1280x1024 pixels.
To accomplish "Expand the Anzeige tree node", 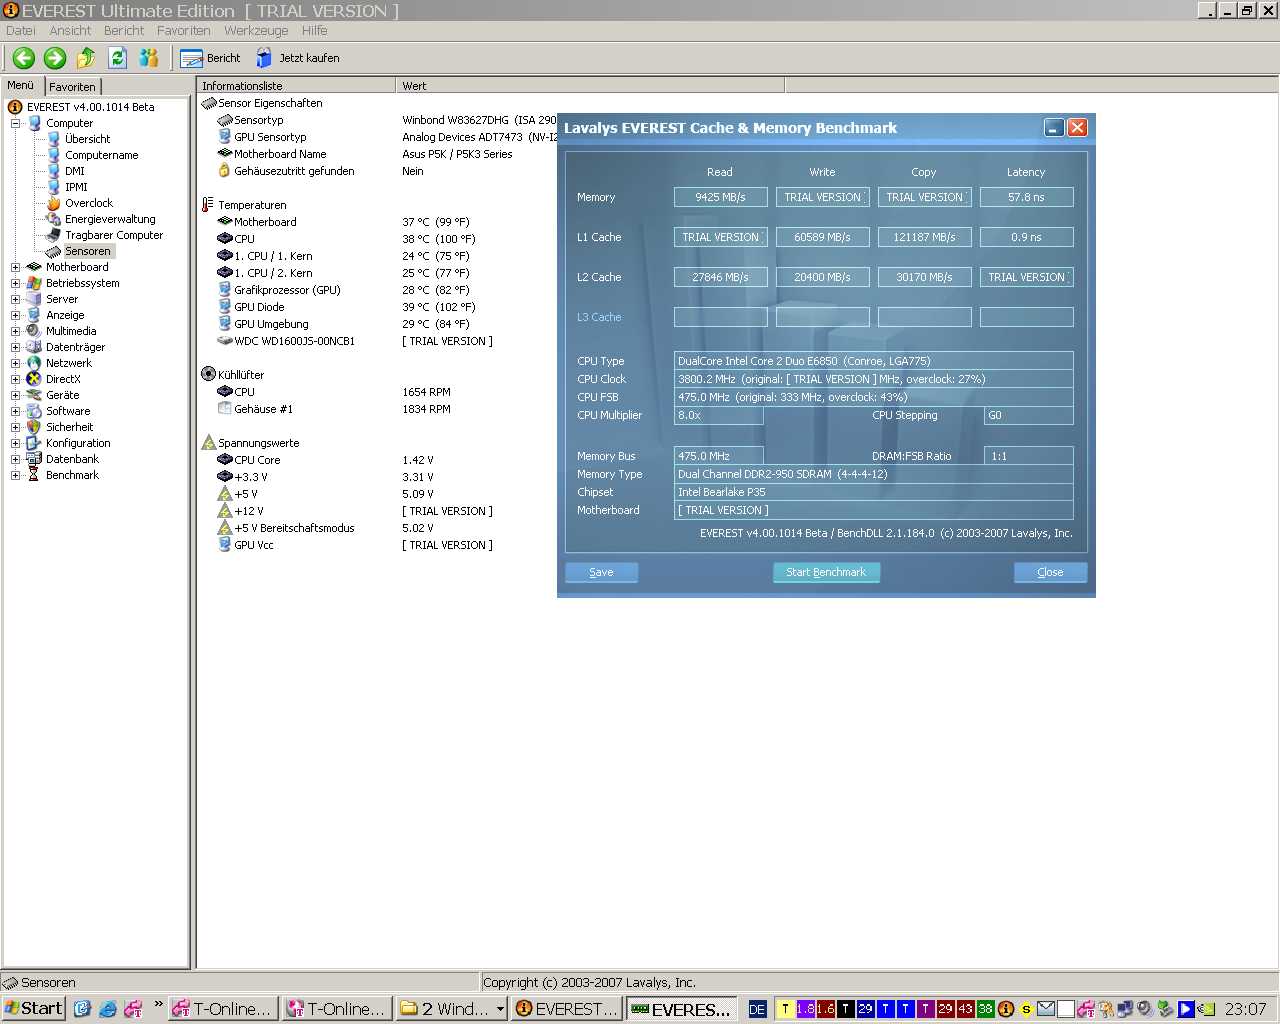I will 16,315.
